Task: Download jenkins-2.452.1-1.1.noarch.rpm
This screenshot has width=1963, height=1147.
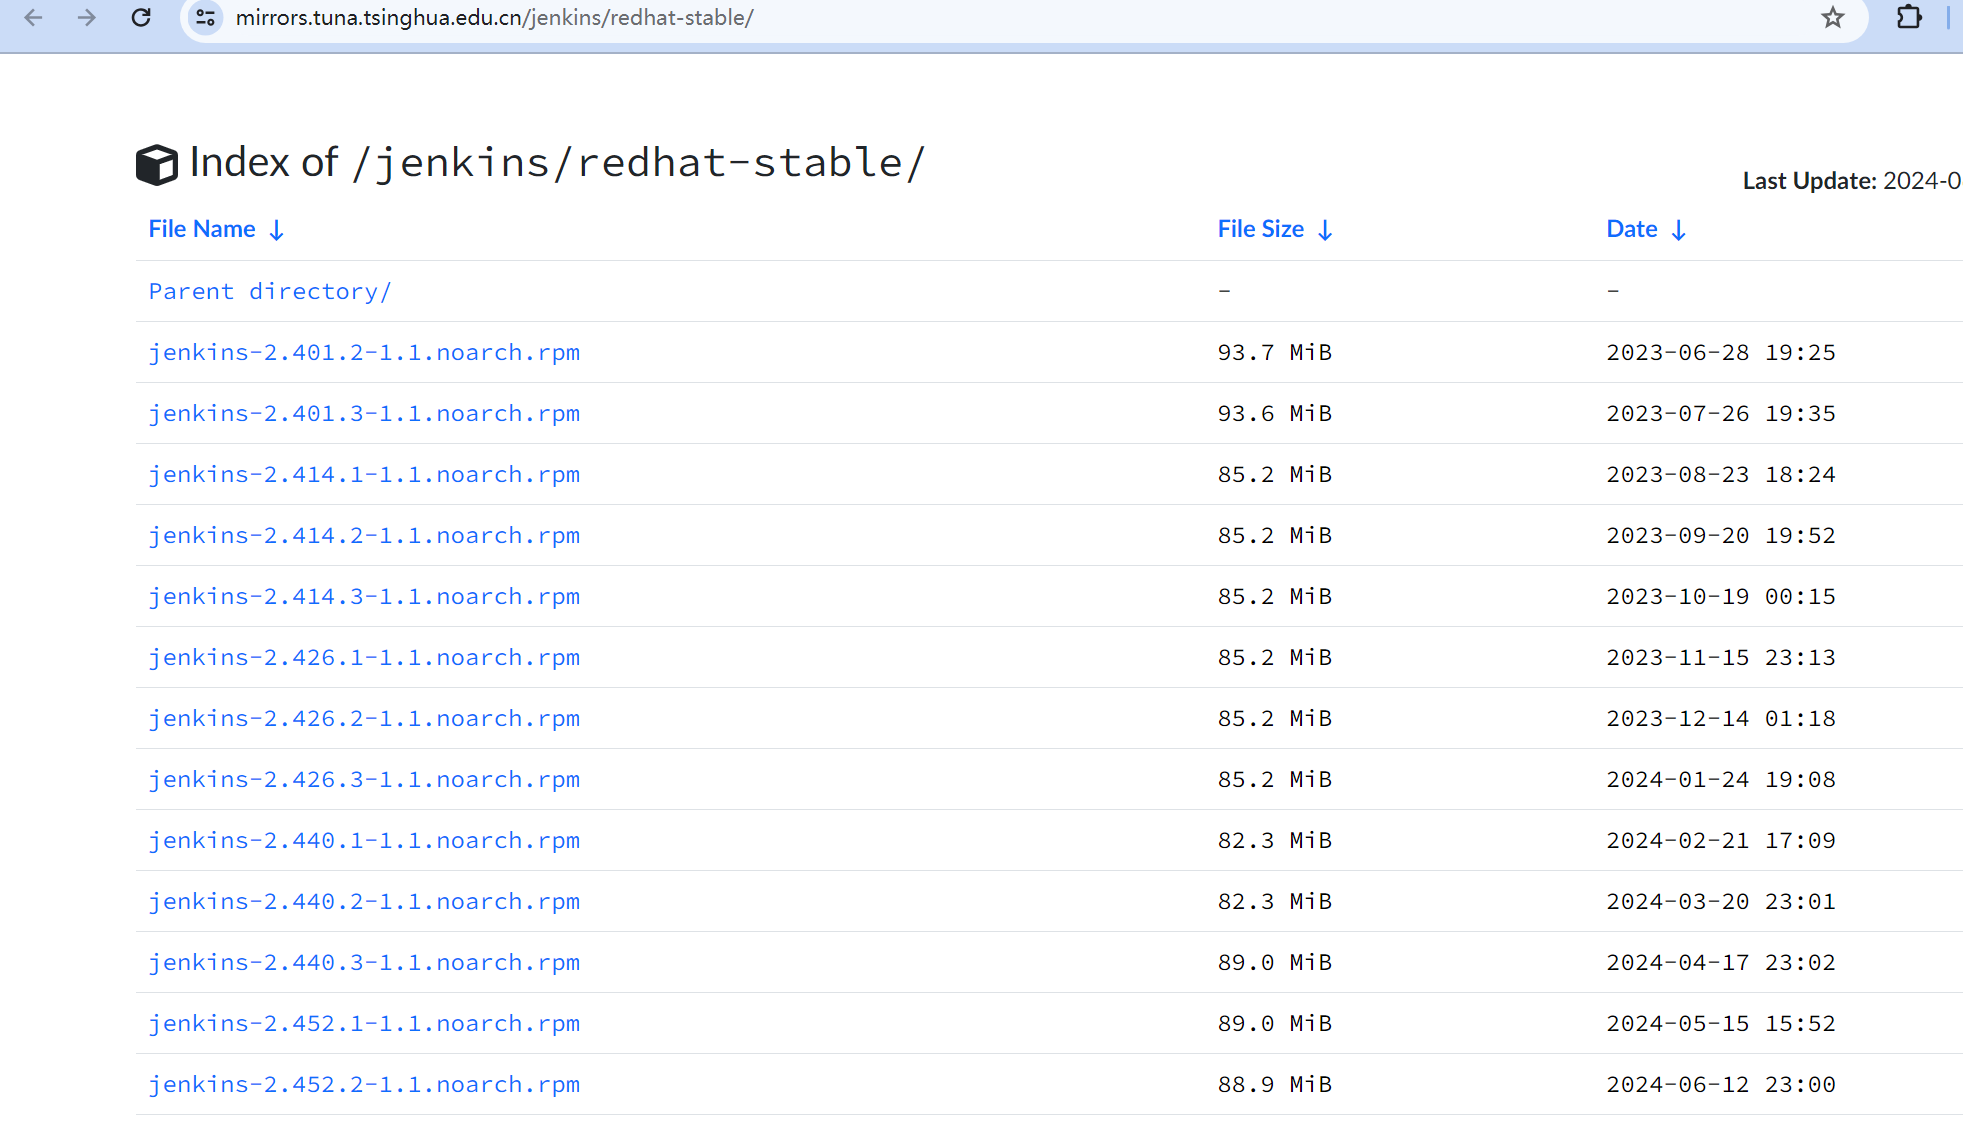Action: pos(364,1023)
